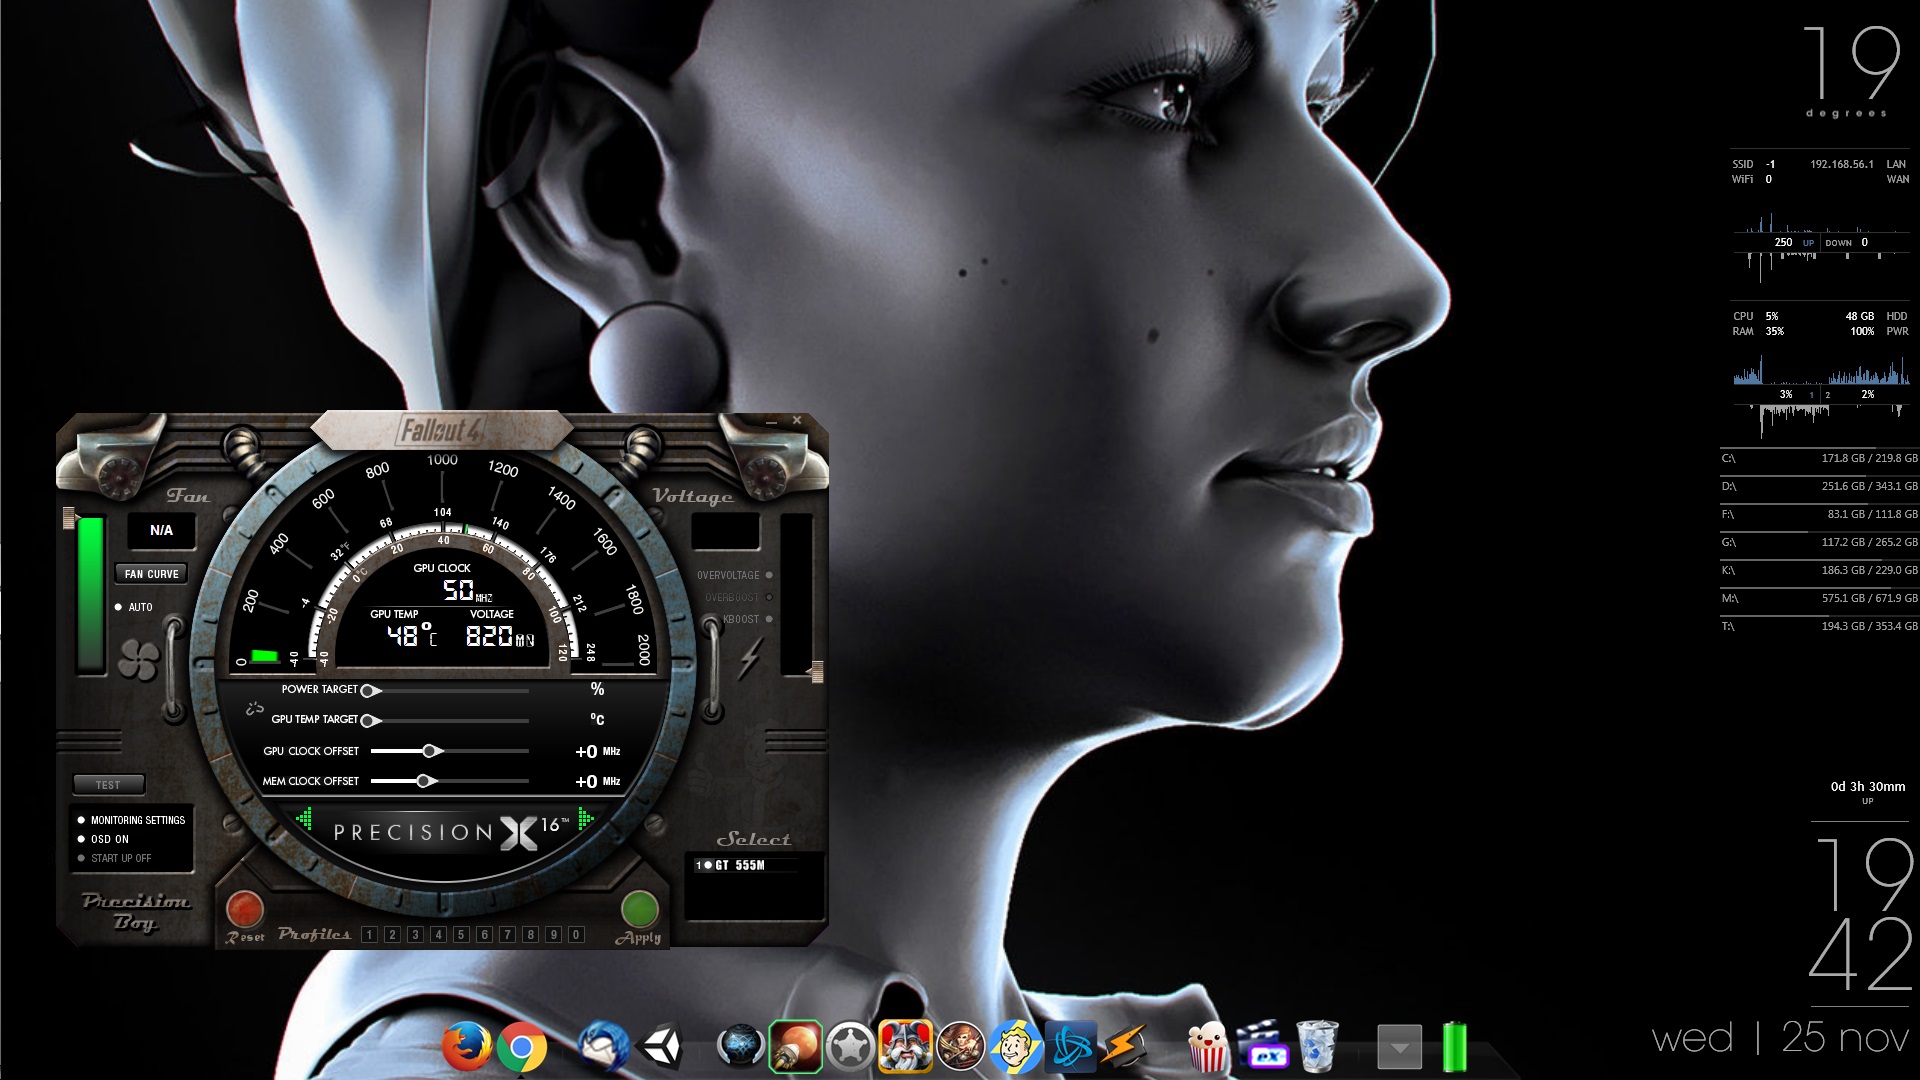Click the fan speed N/A readout
This screenshot has height=1080, width=1920.
[x=161, y=531]
